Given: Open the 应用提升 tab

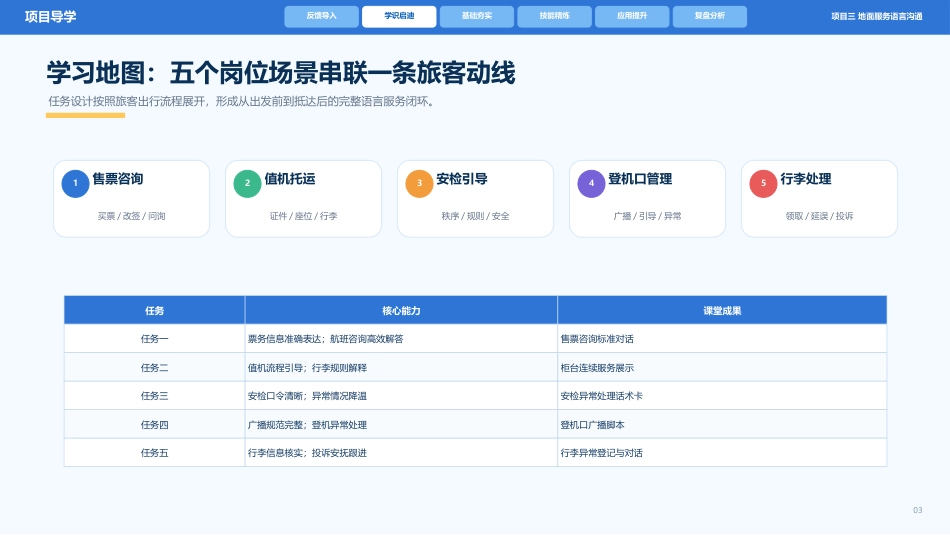Looking at the screenshot, I should tap(632, 16).
